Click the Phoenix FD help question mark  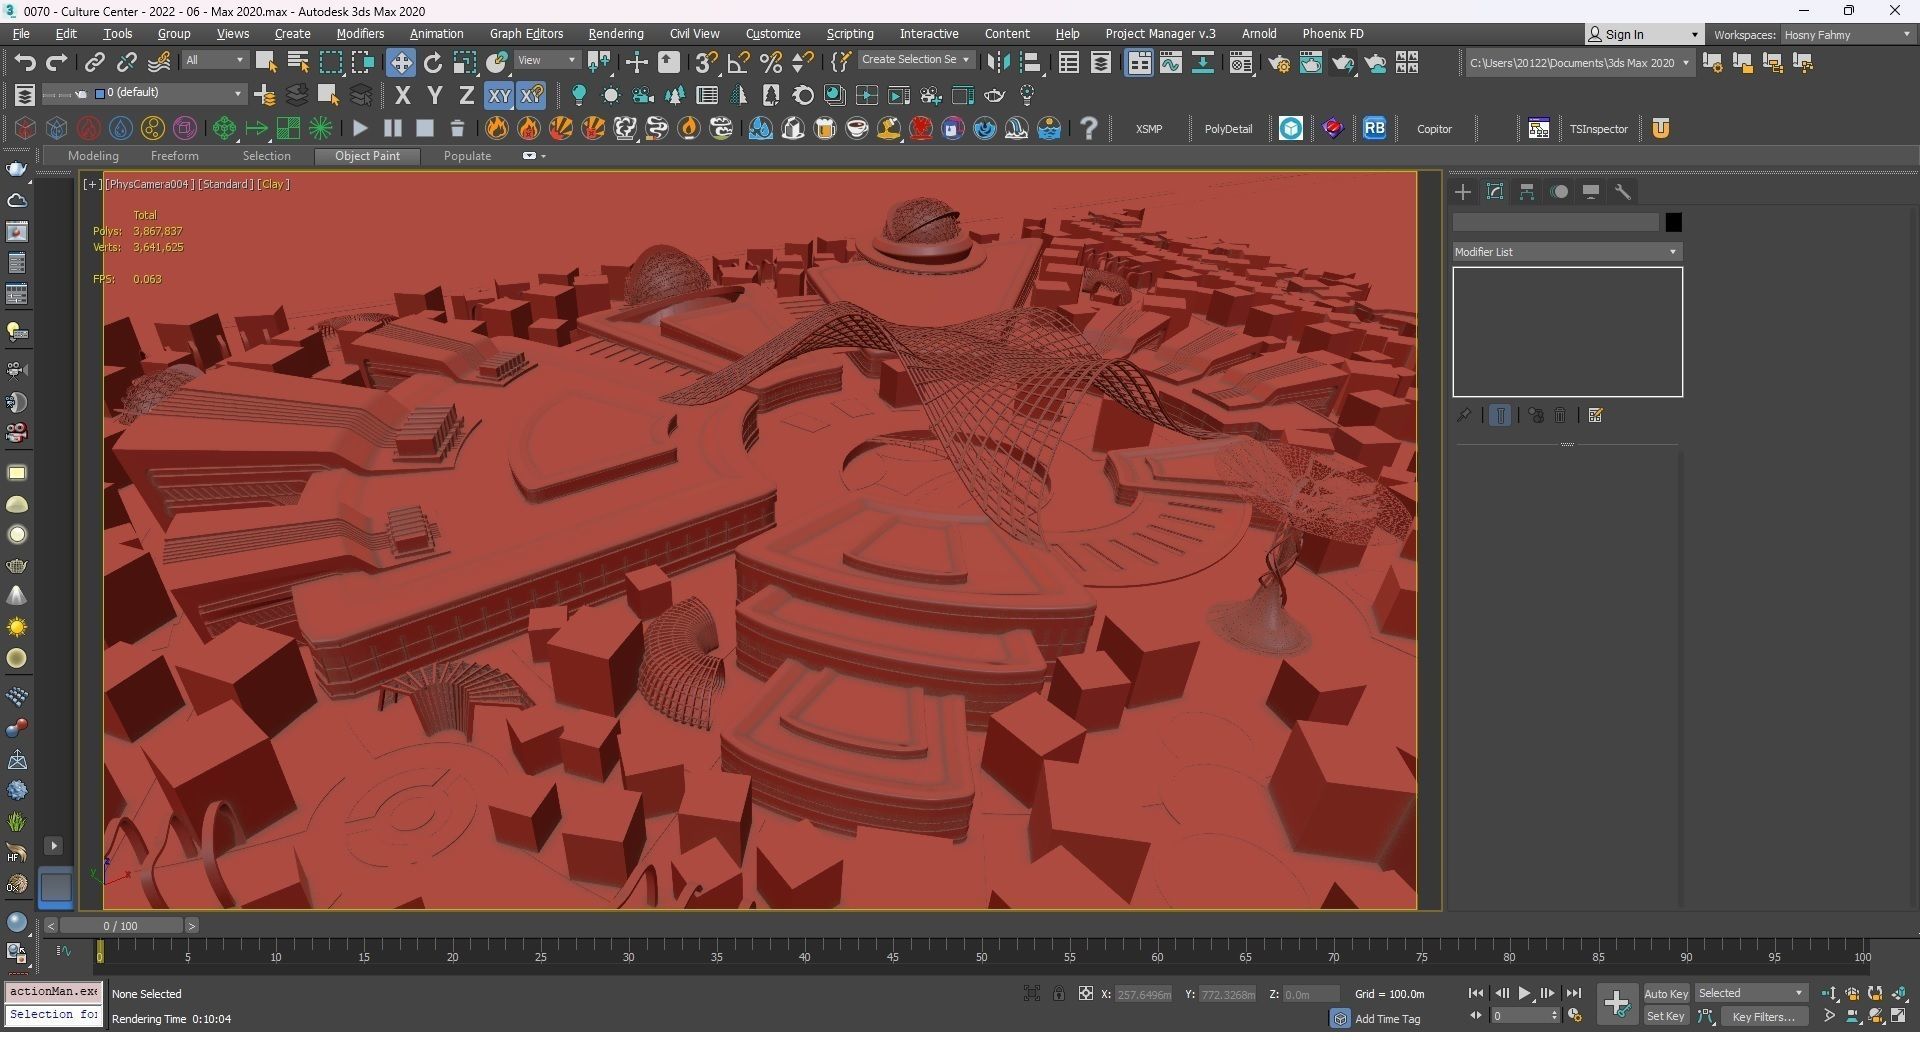1089,128
